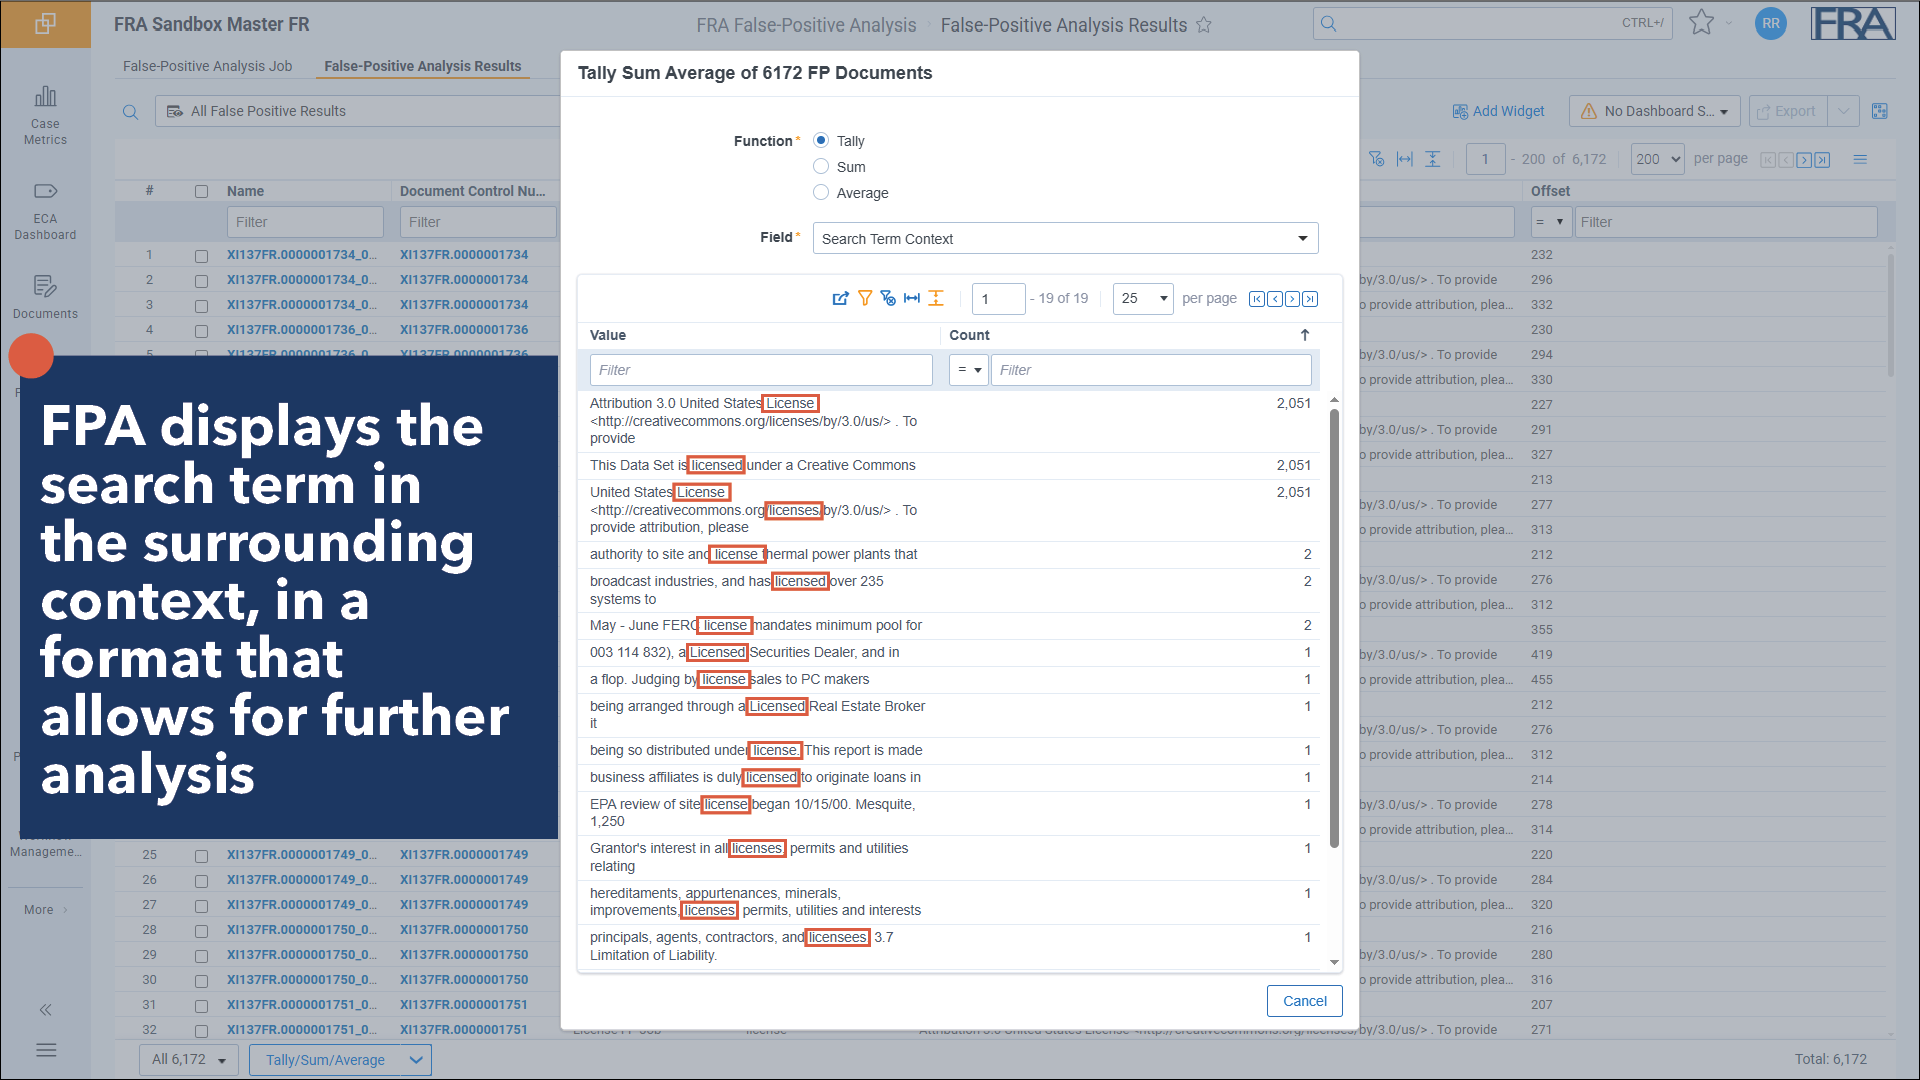Click the Value column filter field

(761, 370)
